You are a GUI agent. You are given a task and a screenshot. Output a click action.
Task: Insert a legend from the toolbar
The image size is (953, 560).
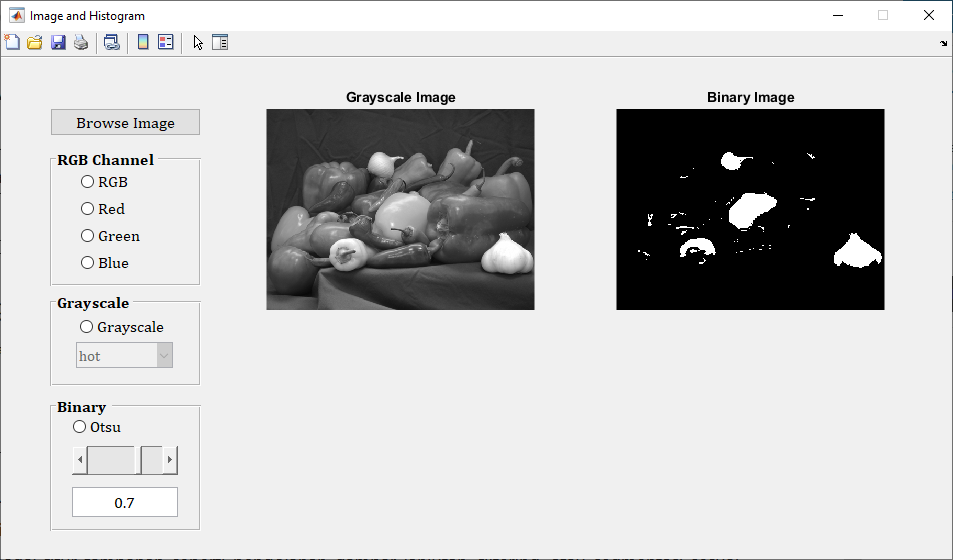tap(166, 42)
